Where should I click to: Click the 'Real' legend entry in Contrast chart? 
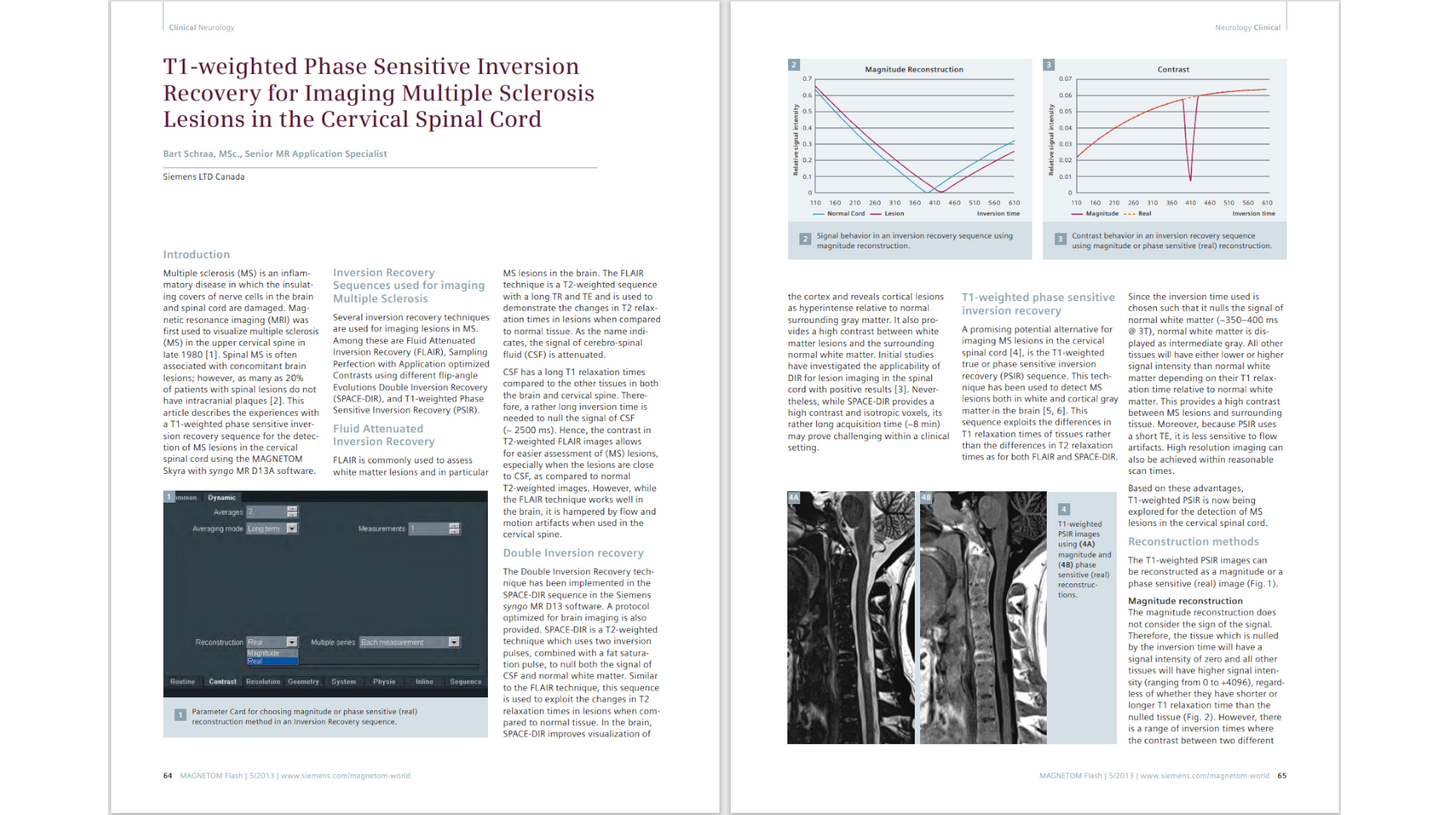click(x=1137, y=213)
